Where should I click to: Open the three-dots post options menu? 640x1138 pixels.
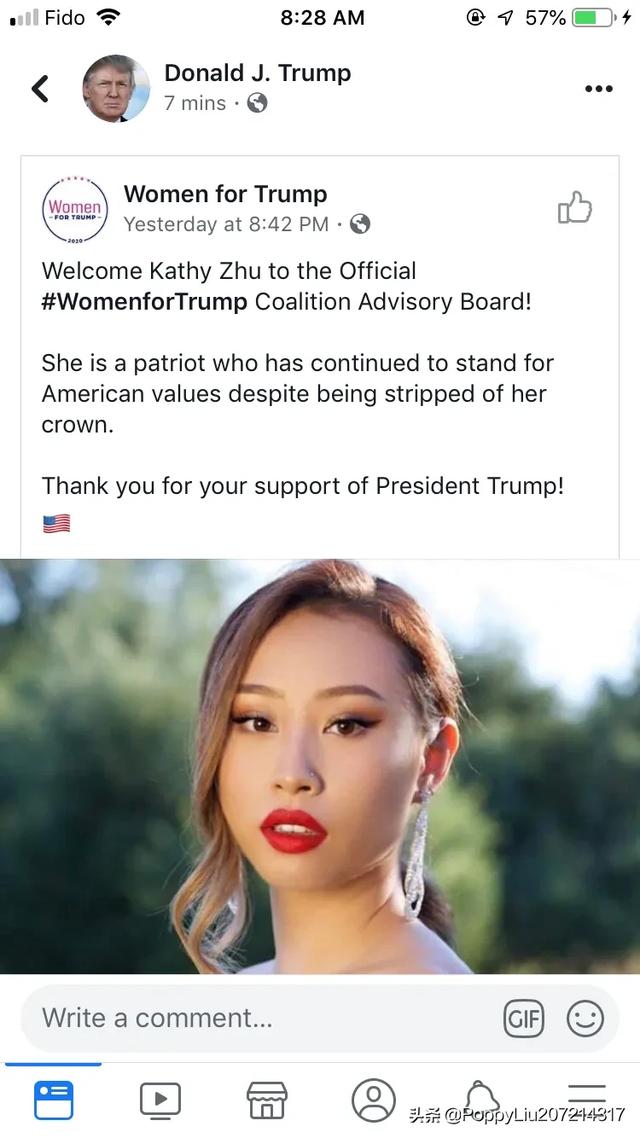[x=599, y=89]
